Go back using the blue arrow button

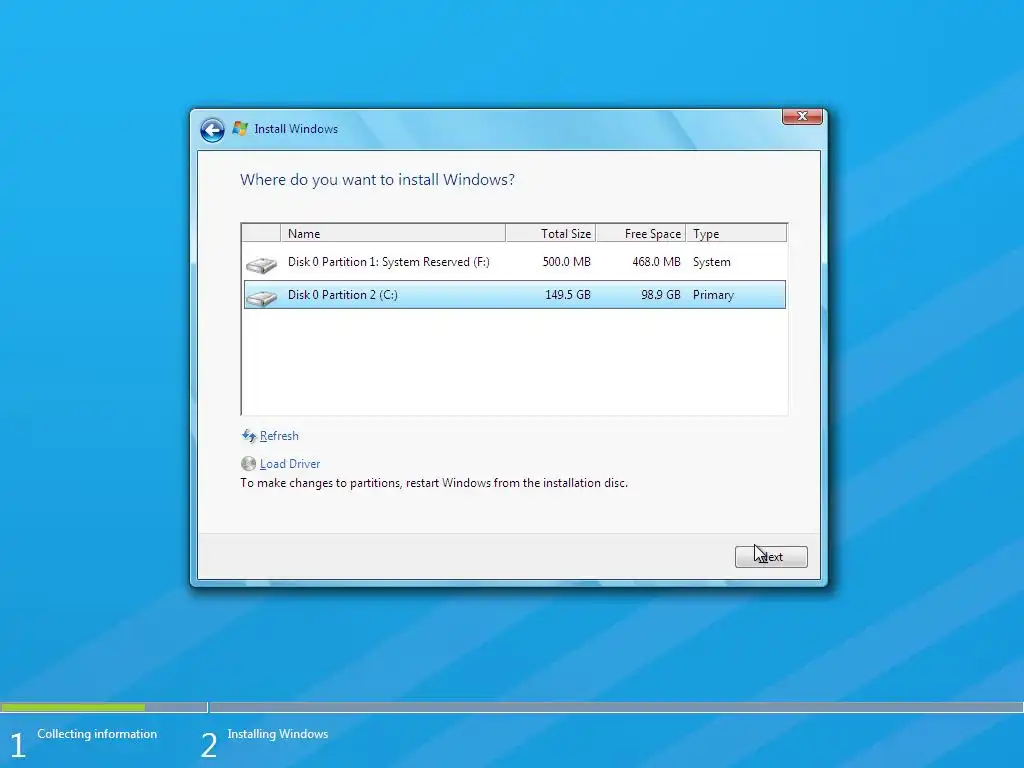point(212,130)
